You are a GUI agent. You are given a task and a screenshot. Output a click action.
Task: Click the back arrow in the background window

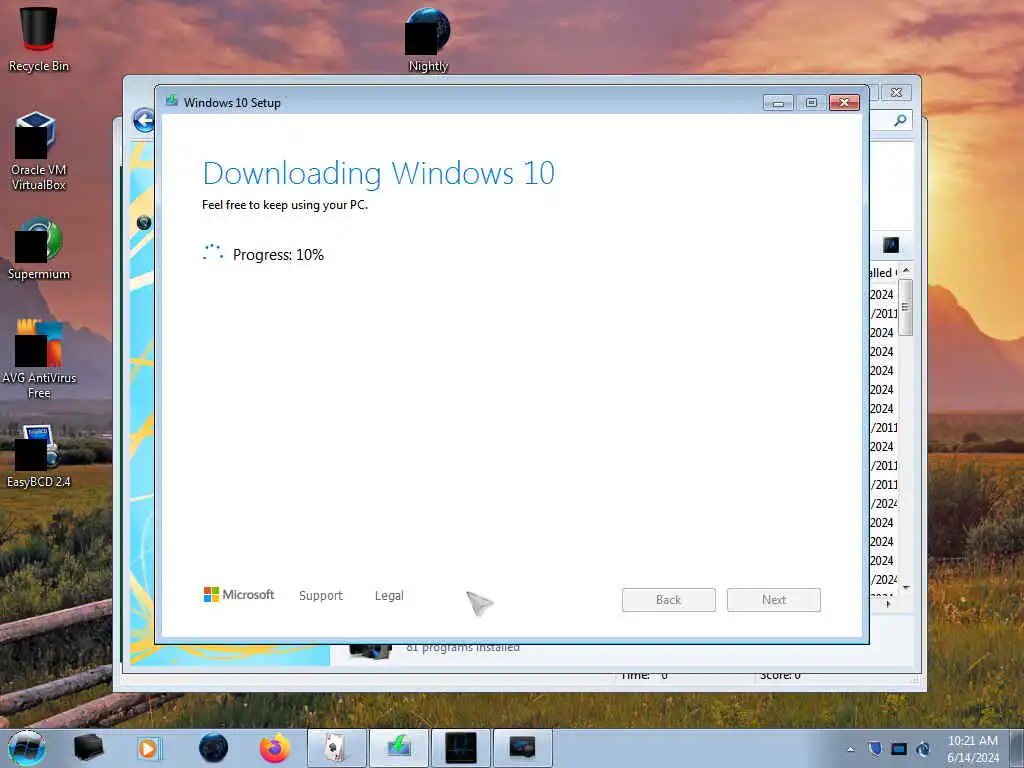[143, 120]
